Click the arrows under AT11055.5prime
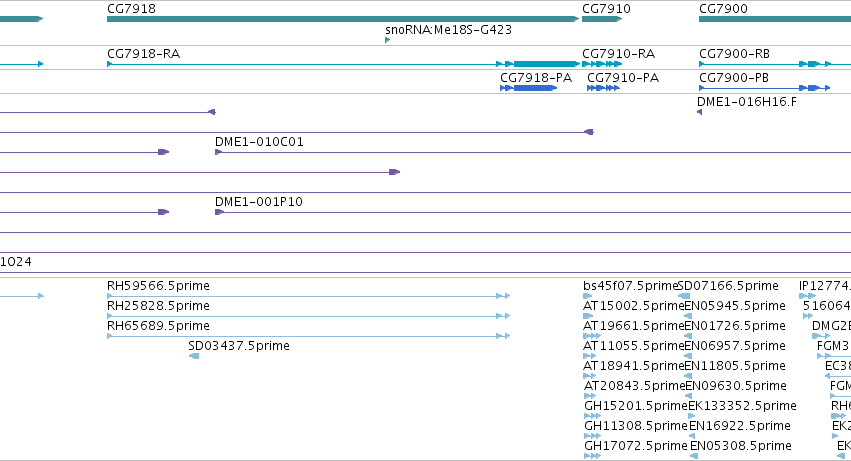The height and width of the screenshot is (461, 851). pos(589,356)
